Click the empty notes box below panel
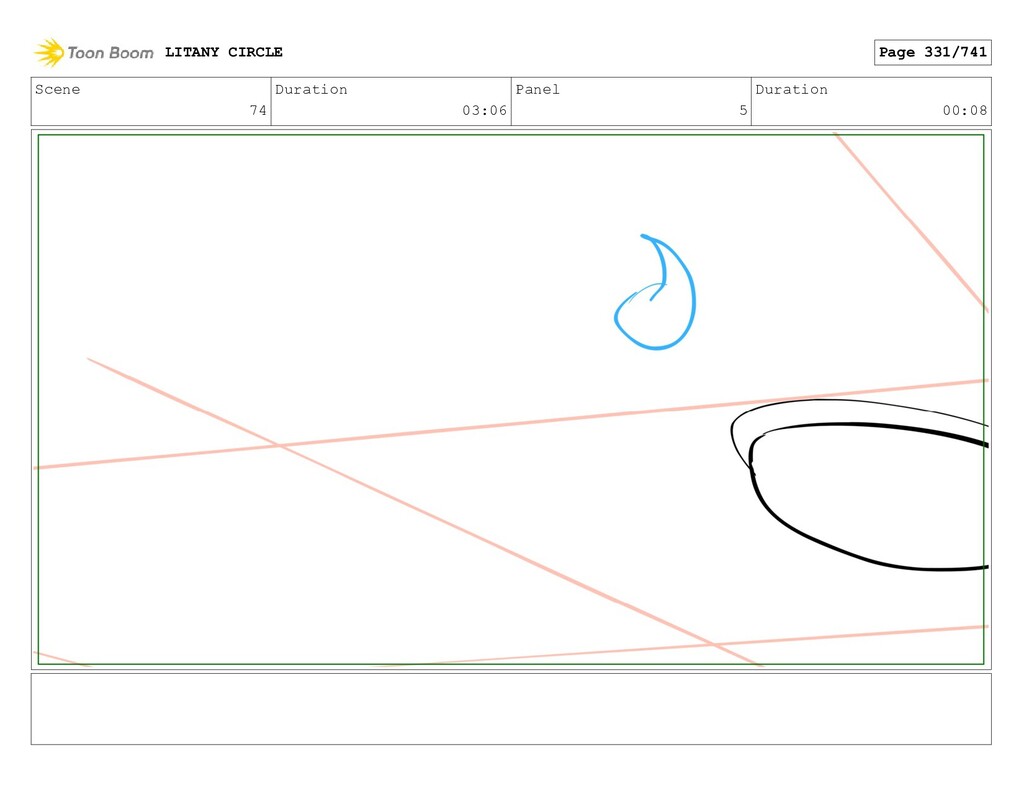 click(x=511, y=709)
